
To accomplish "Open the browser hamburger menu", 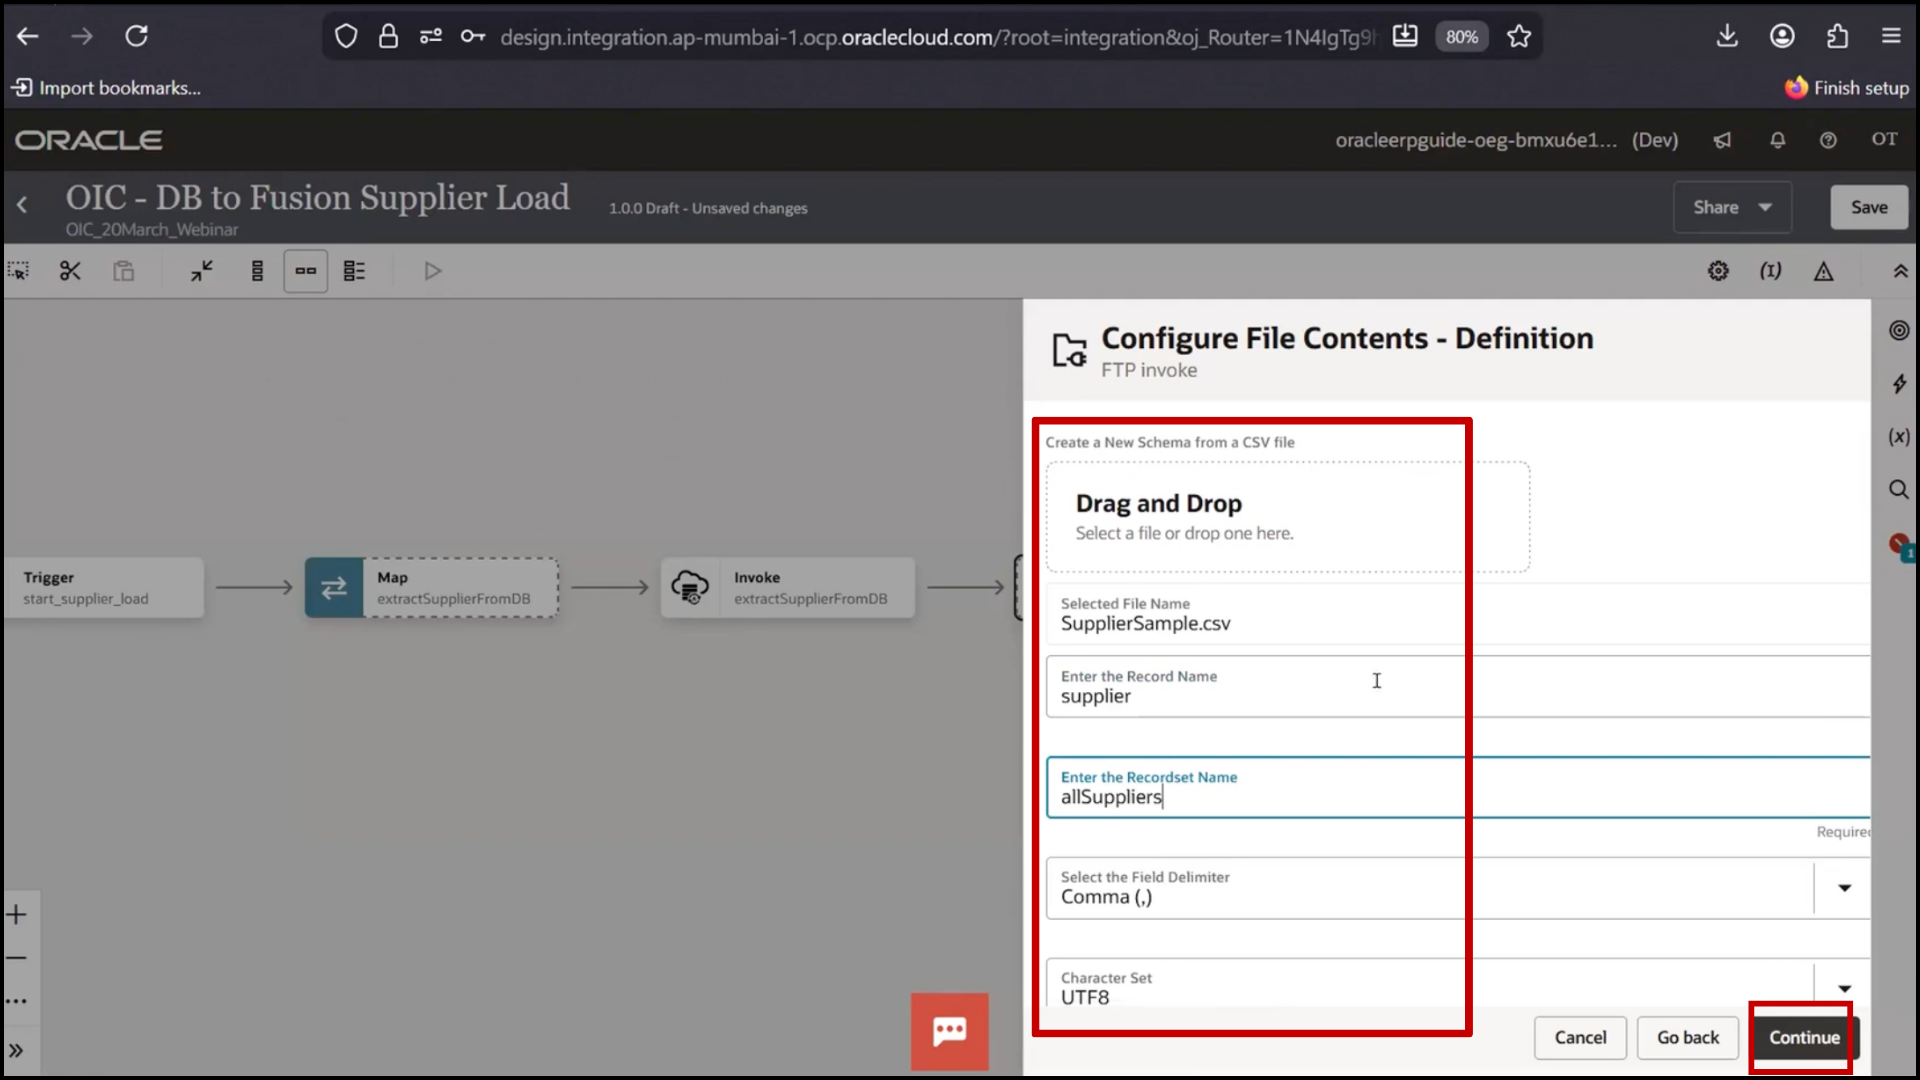I will coord(1891,36).
